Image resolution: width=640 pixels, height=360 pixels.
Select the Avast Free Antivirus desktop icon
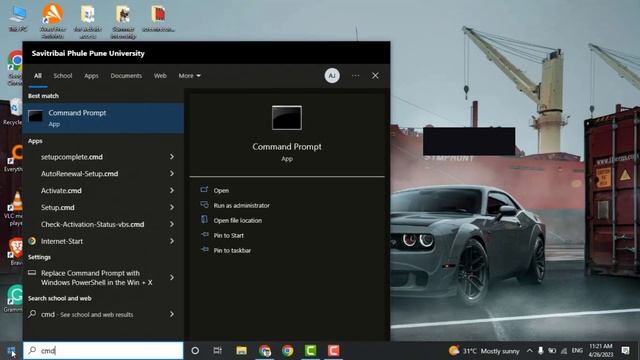point(53,20)
